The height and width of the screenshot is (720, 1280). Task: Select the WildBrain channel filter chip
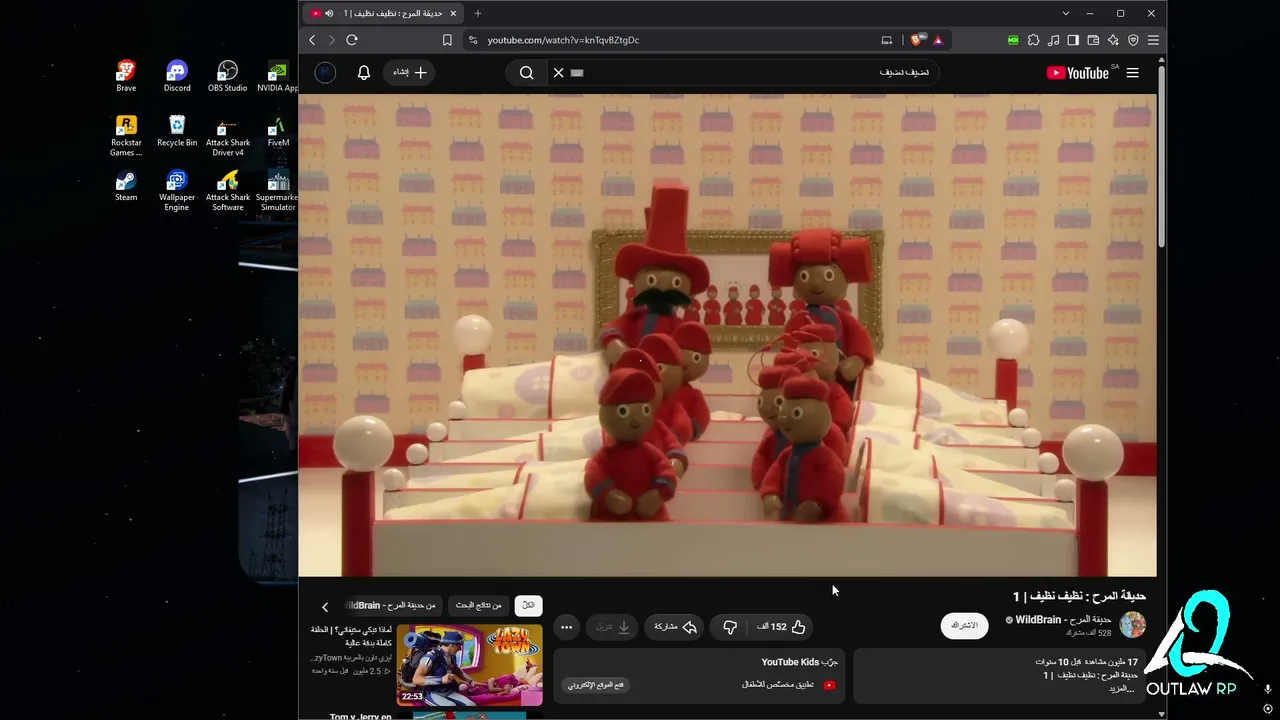392,606
